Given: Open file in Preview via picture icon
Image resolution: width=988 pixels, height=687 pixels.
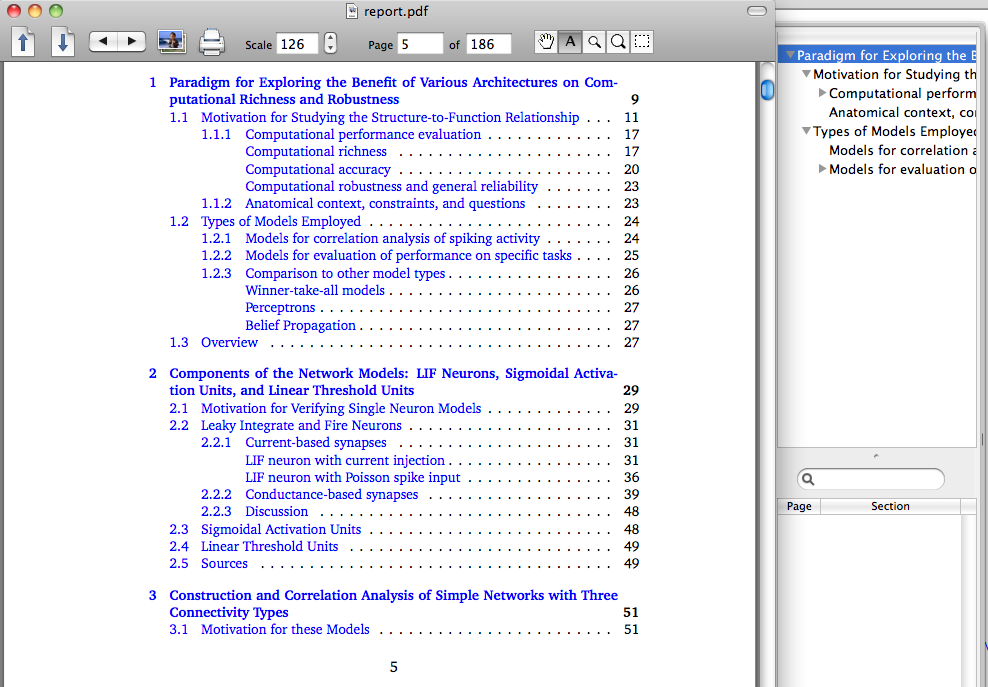Looking at the screenshot, I should [x=171, y=42].
